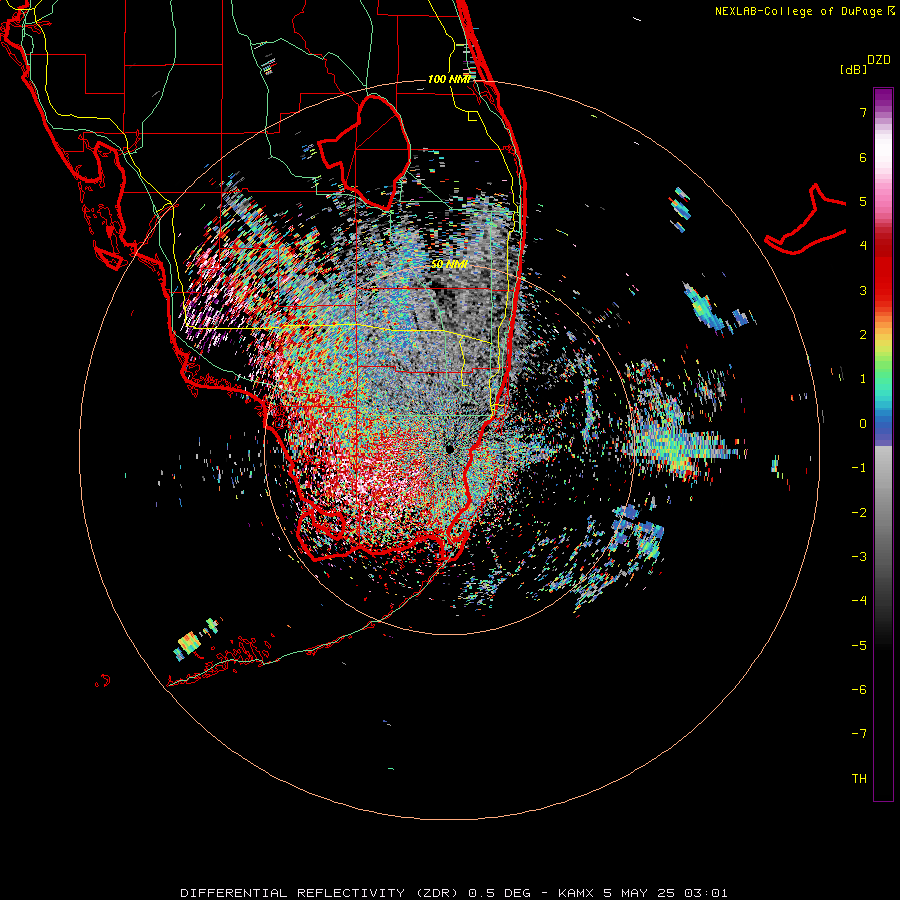The image size is (900, 900).
Task: Click the positive 1 scale value
Action: pyautogui.click(x=863, y=379)
